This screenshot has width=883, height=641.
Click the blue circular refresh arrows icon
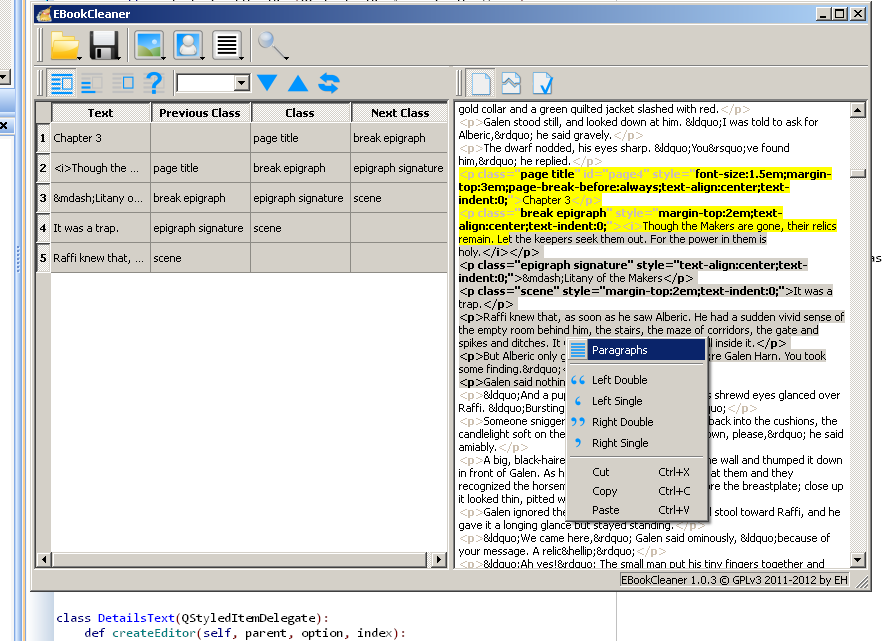tap(329, 83)
